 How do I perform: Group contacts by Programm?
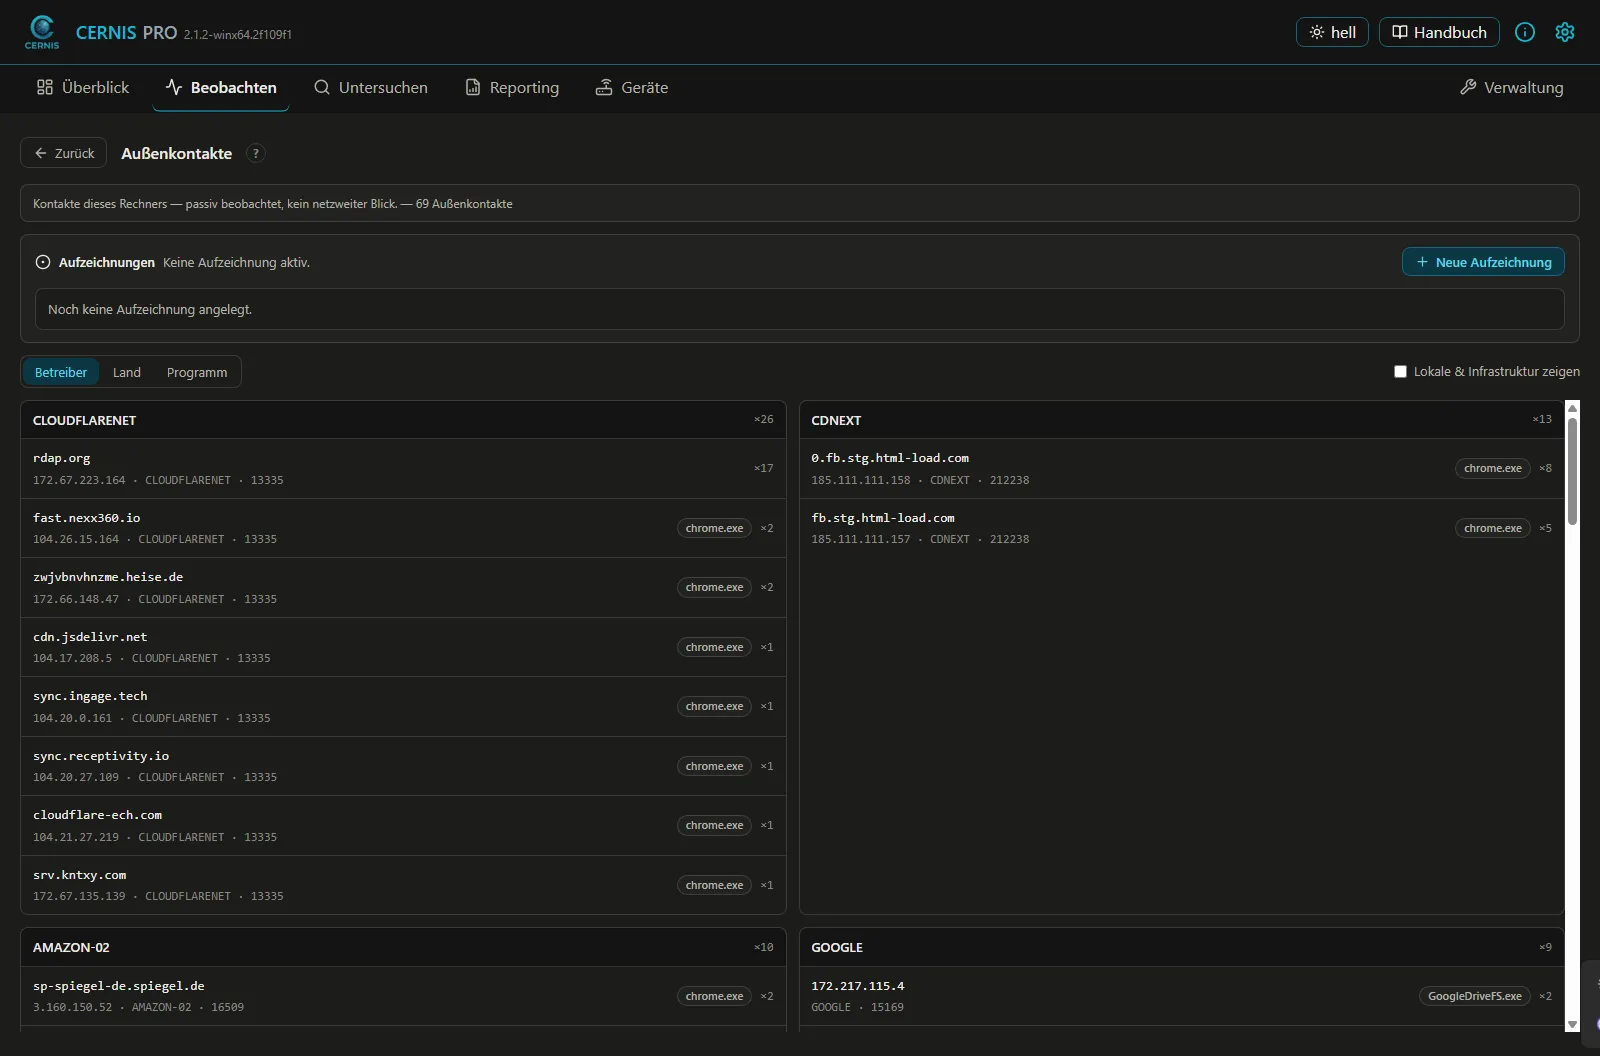(x=197, y=372)
